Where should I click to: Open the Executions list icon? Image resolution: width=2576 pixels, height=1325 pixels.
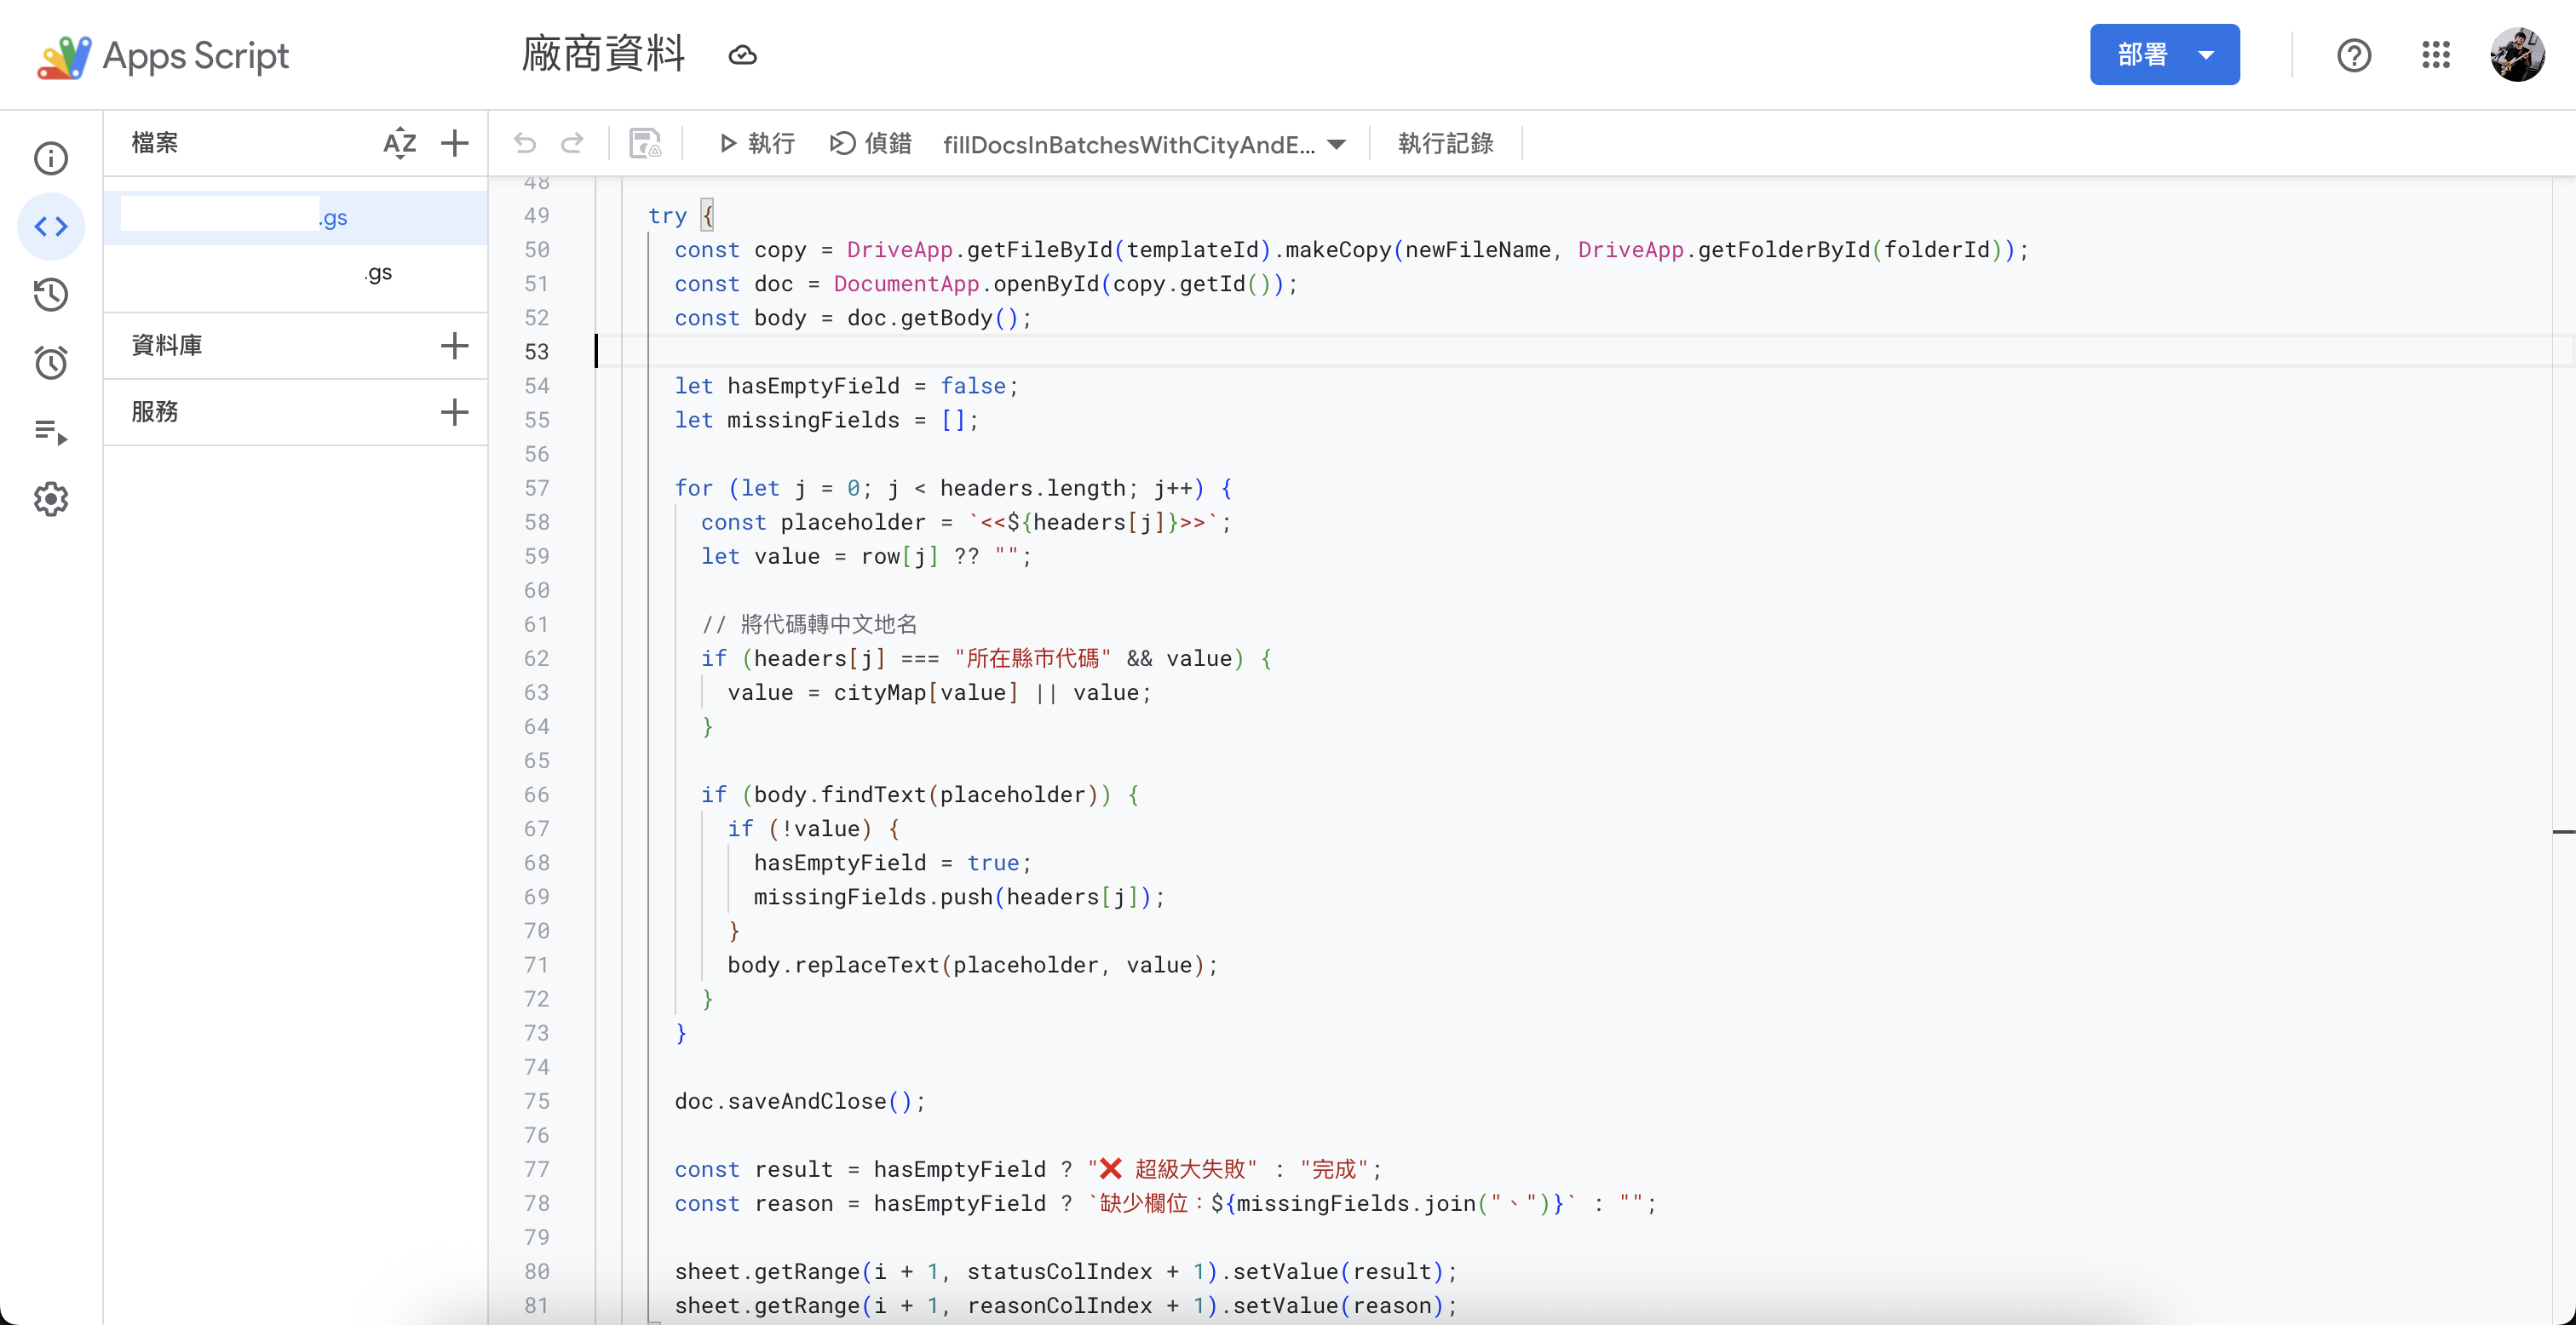pyautogui.click(x=51, y=431)
